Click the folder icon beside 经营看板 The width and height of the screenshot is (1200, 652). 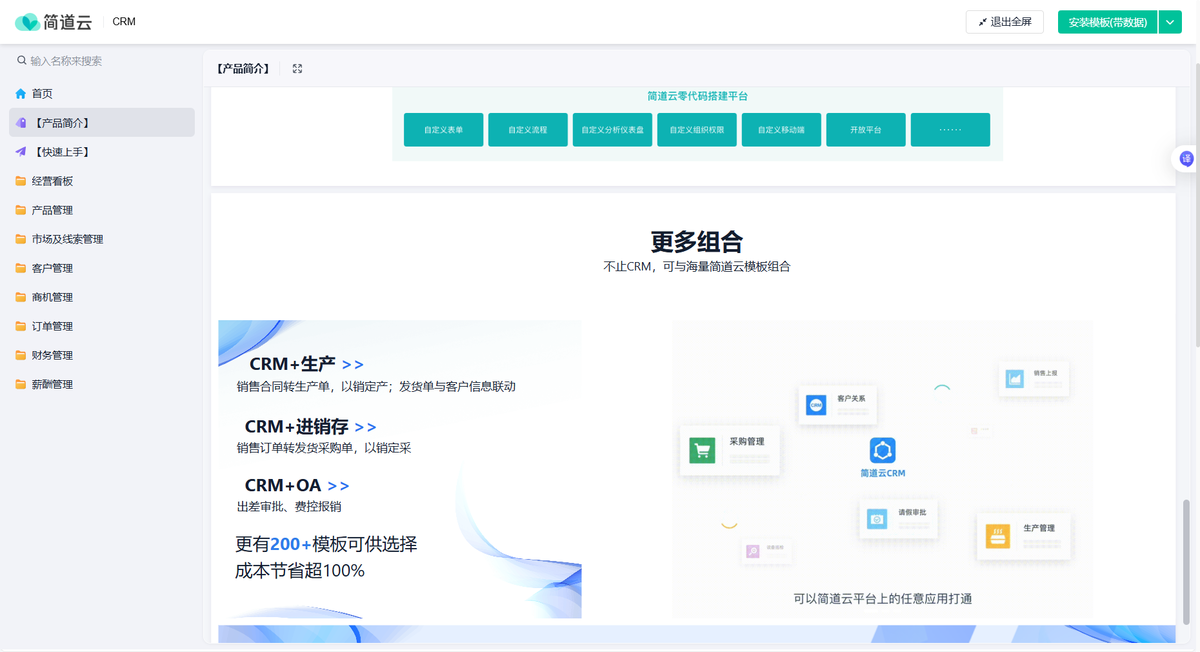click(x=21, y=181)
